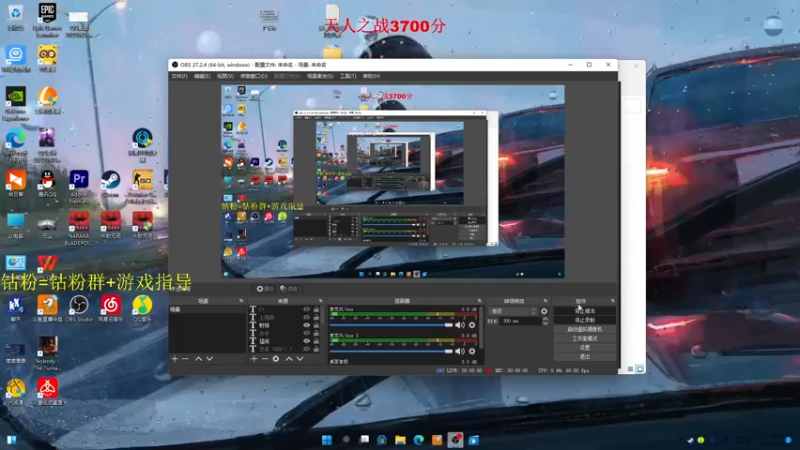Image resolution: width=800 pixels, height=450 pixels.
Task: Hide the 野排 text source via eye icon
Action: 307,325
